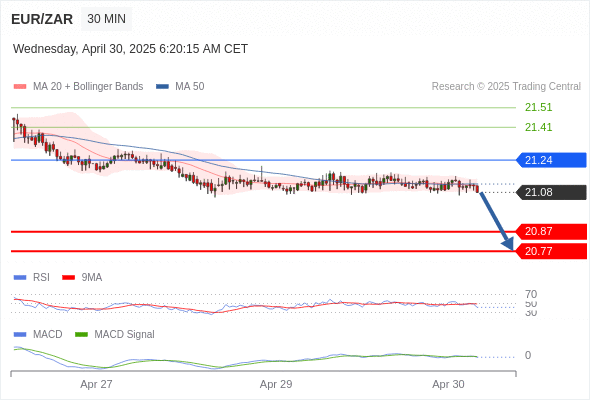Click the blue 21.24 pivot price tag

pos(551,160)
